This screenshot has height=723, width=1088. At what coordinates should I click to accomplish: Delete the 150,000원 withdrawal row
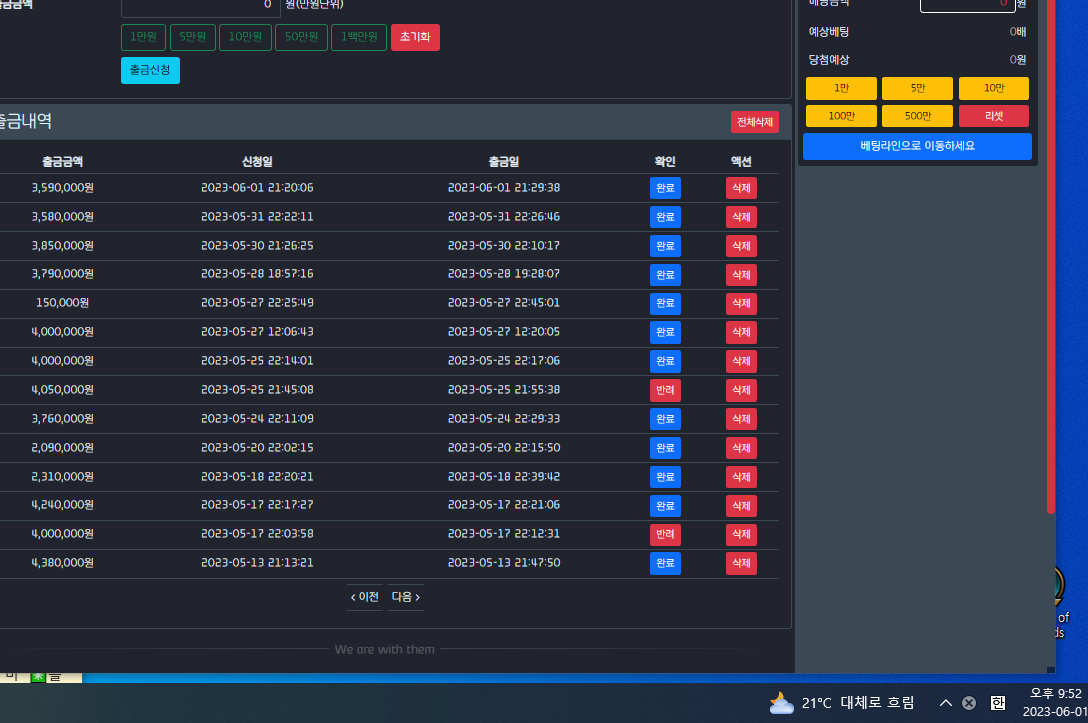click(x=741, y=303)
